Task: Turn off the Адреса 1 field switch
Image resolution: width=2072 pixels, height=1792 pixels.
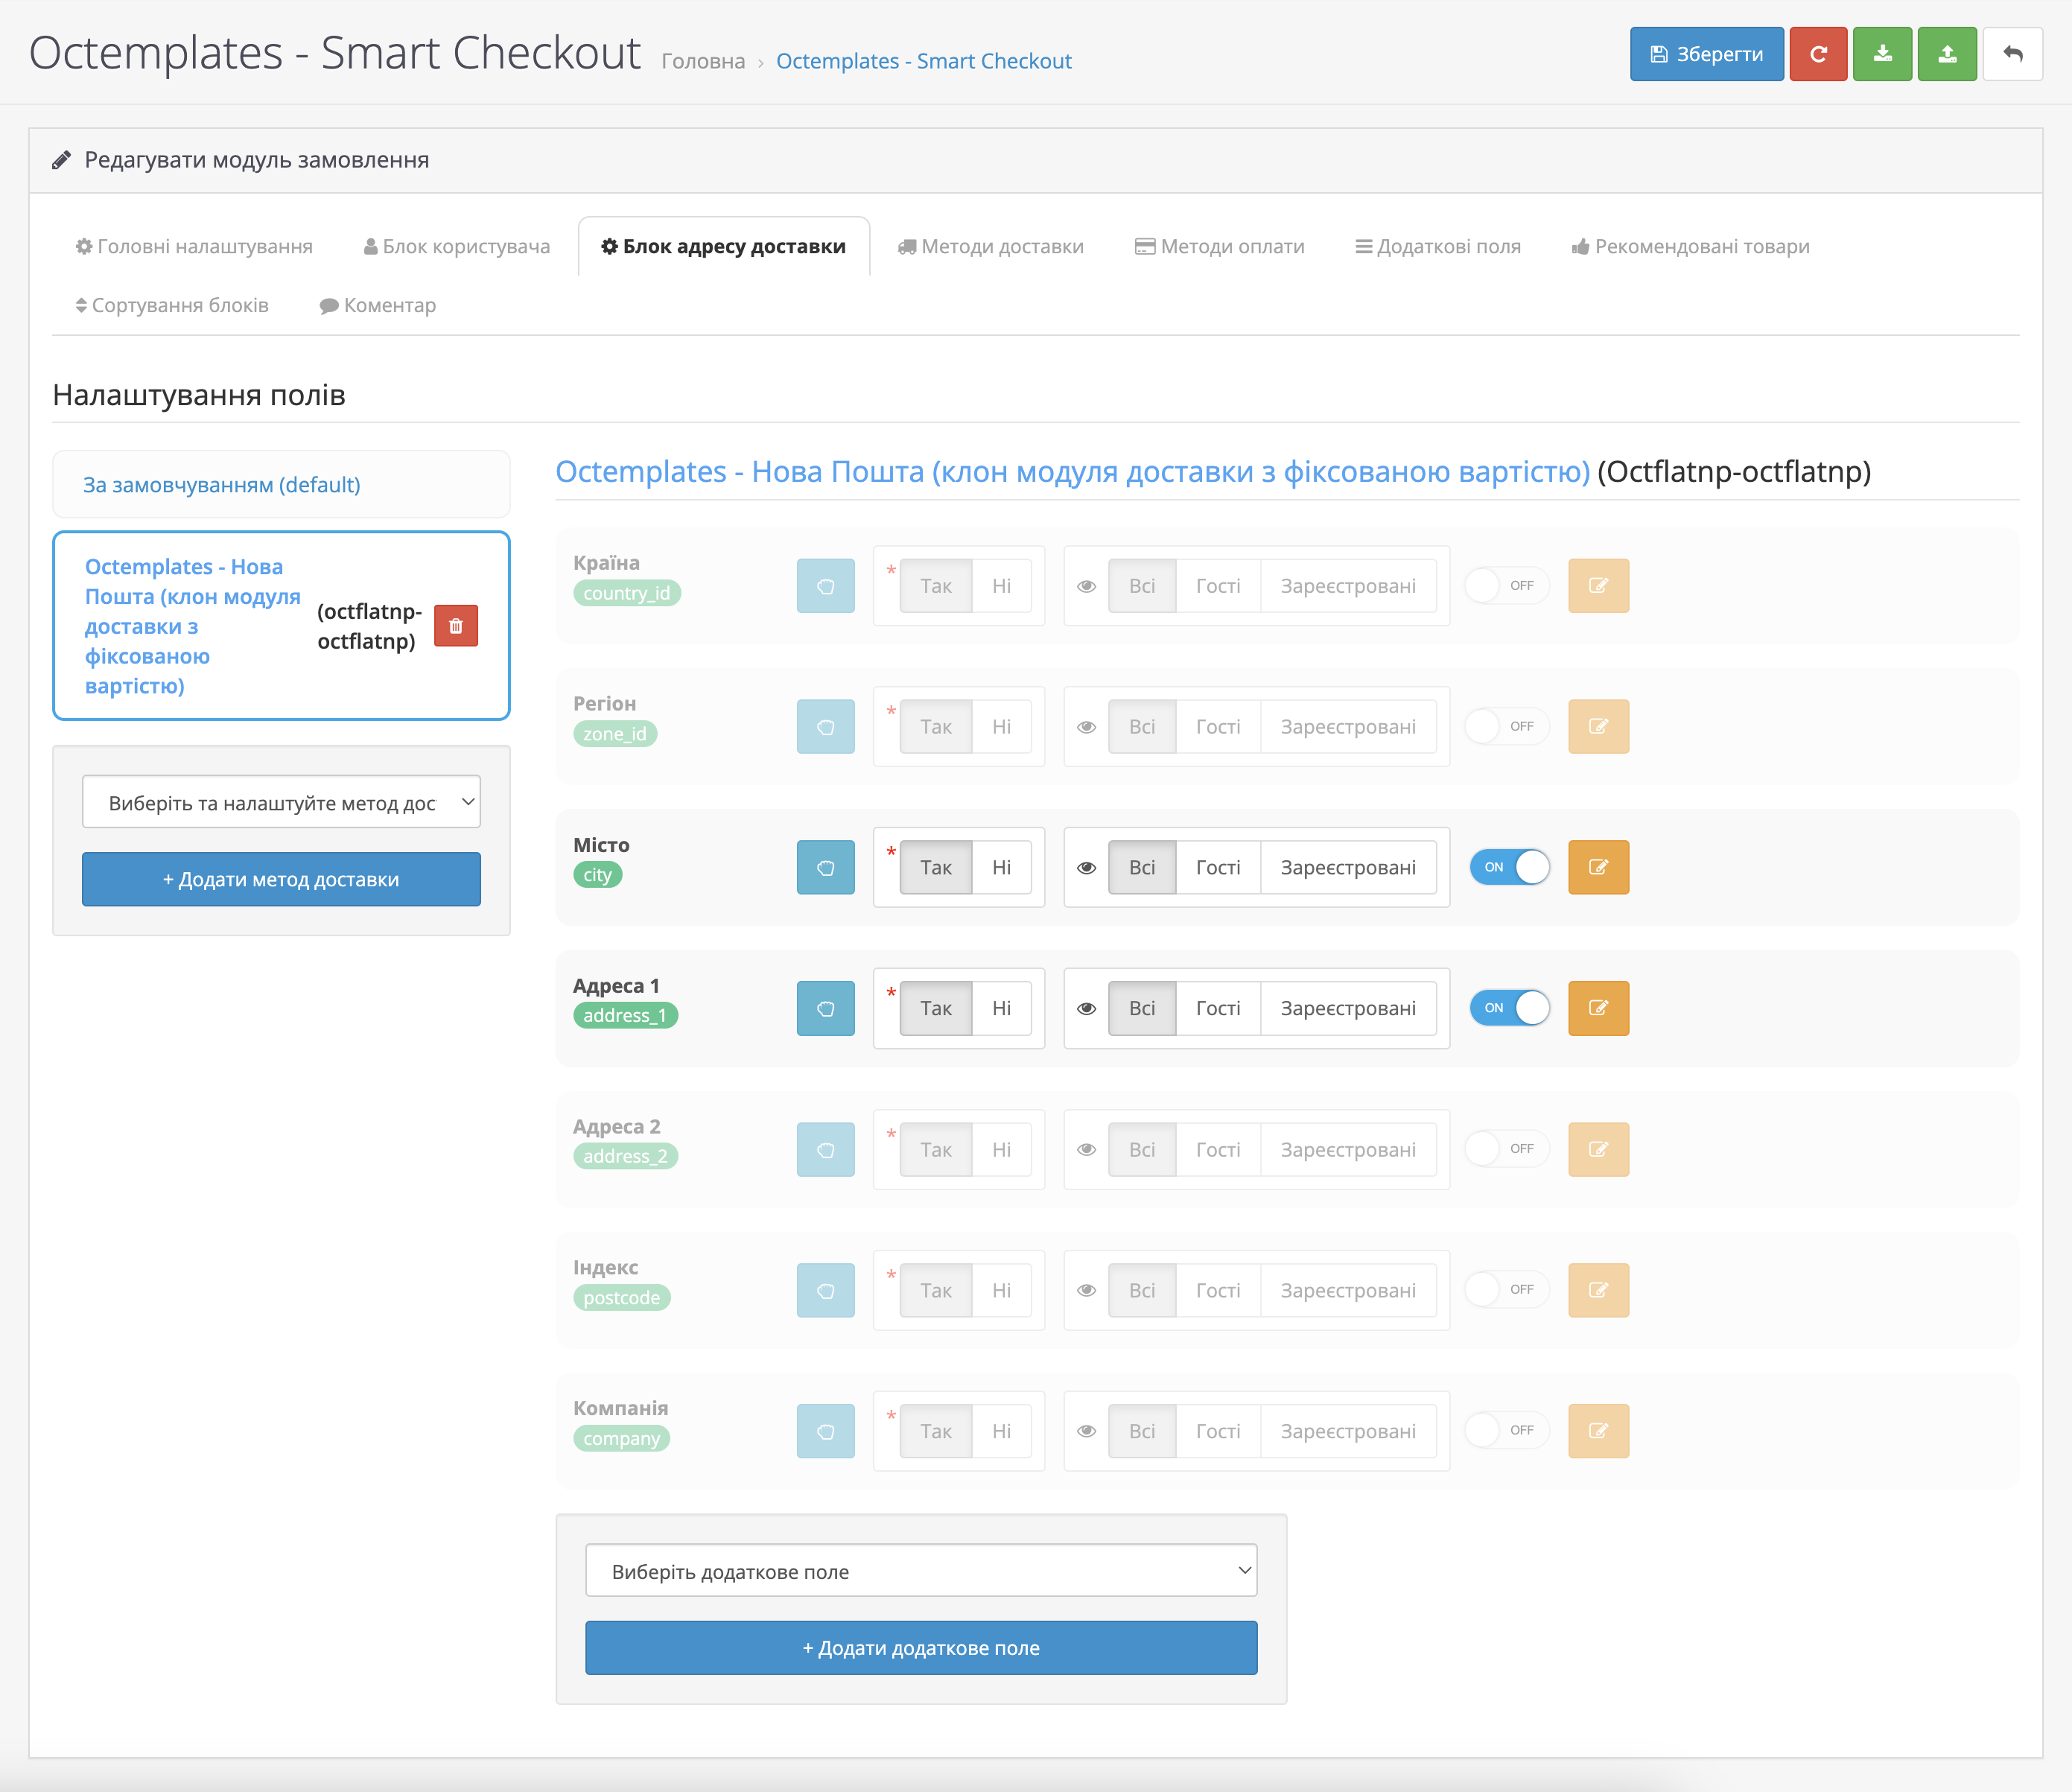Action: click(1509, 1008)
